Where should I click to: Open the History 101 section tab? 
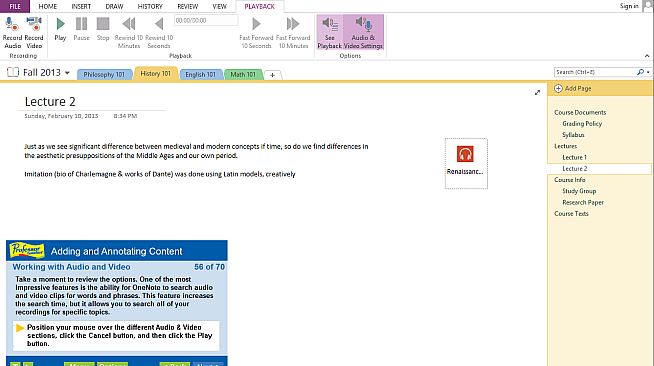pos(156,73)
